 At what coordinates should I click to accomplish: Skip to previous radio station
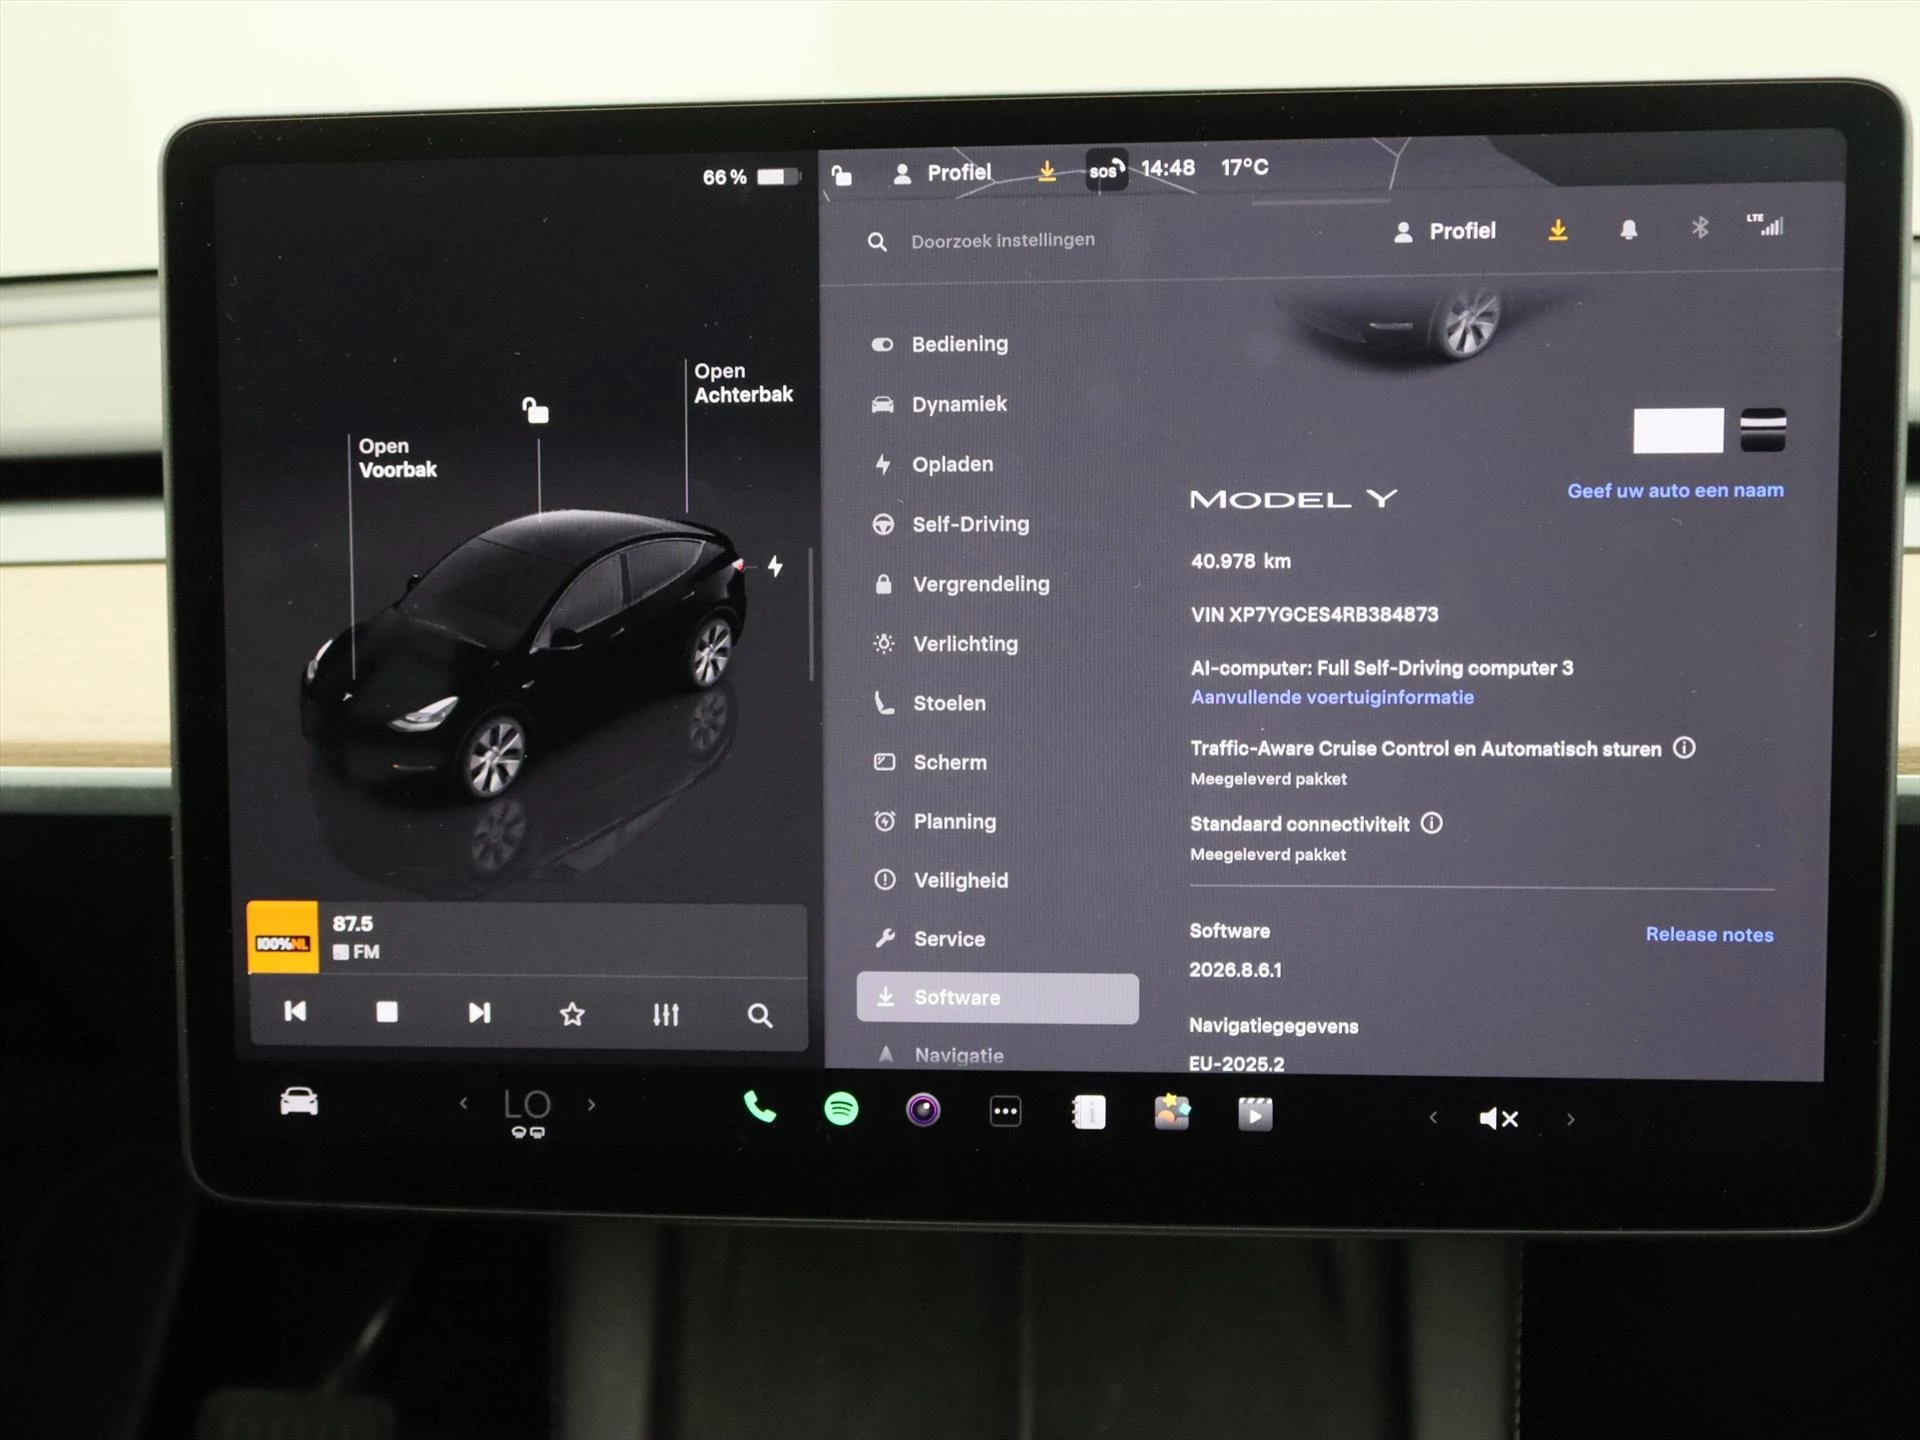pos(295,1012)
